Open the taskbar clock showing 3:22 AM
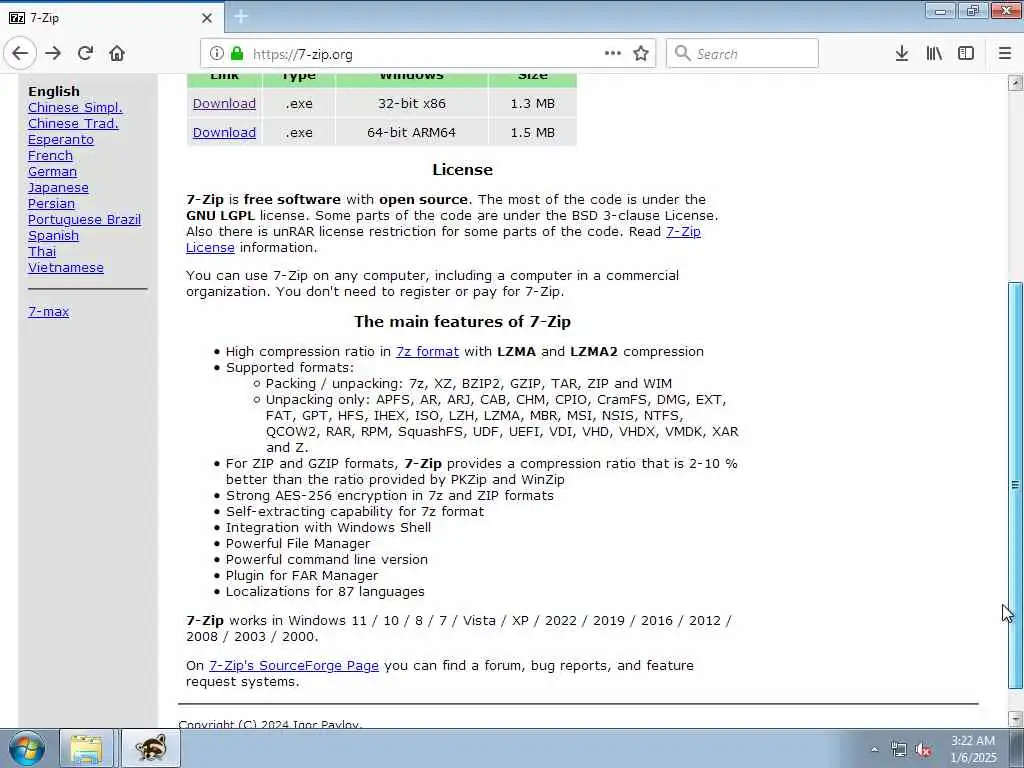1024x768 pixels. 973,749
